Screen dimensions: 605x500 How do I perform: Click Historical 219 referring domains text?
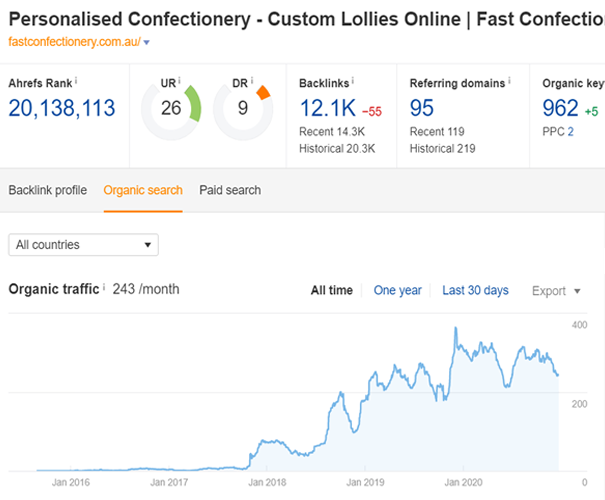tap(442, 149)
